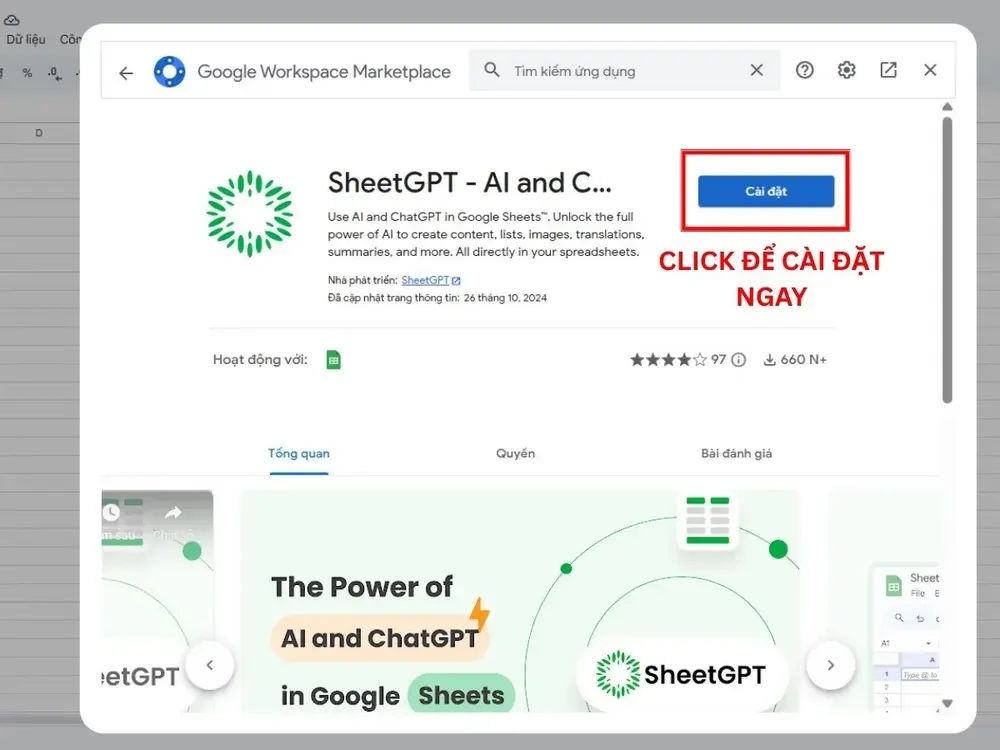This screenshot has height=750, width=1000.
Task: Show previous screenshot with left chevron
Action: (210, 665)
